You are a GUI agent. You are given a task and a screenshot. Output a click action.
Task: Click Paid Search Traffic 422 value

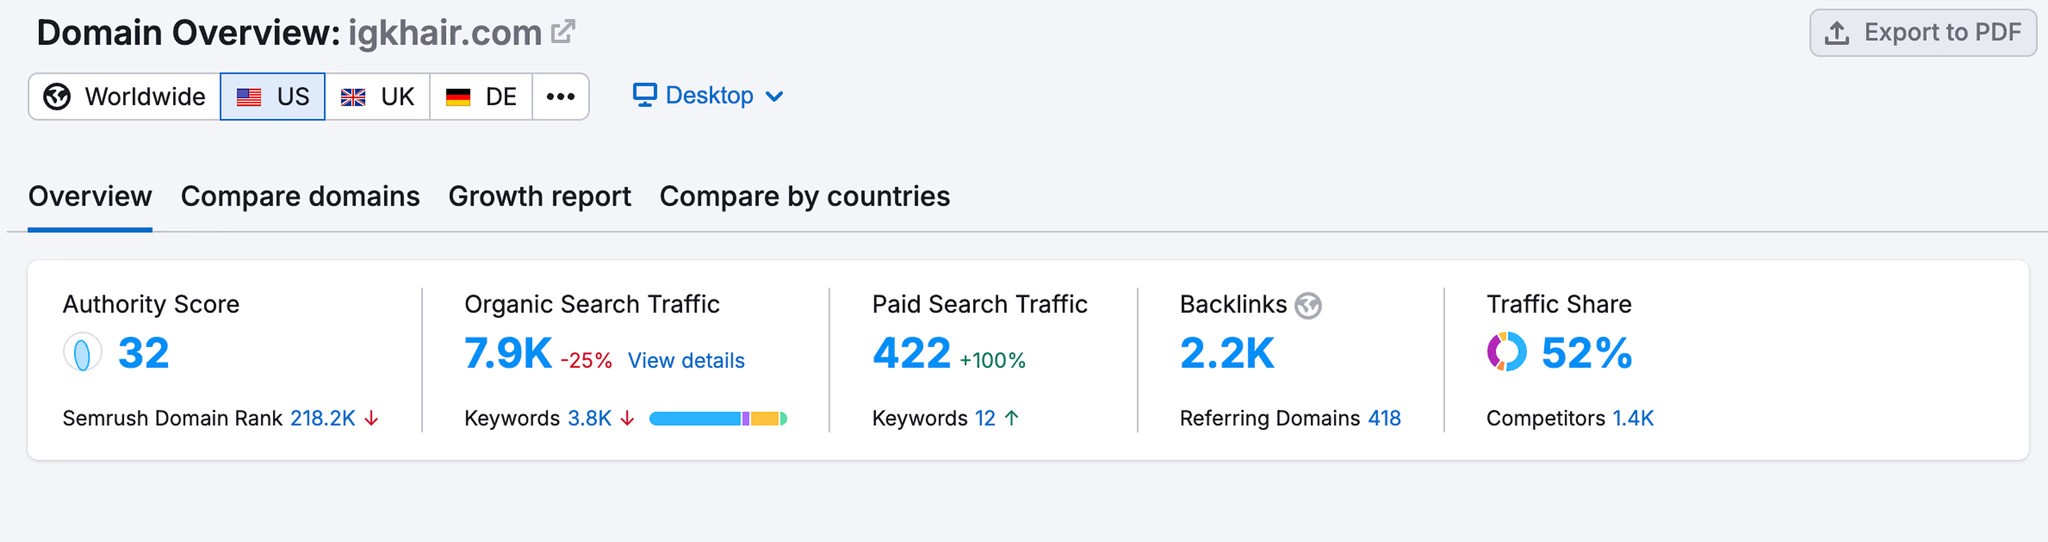[x=911, y=353]
